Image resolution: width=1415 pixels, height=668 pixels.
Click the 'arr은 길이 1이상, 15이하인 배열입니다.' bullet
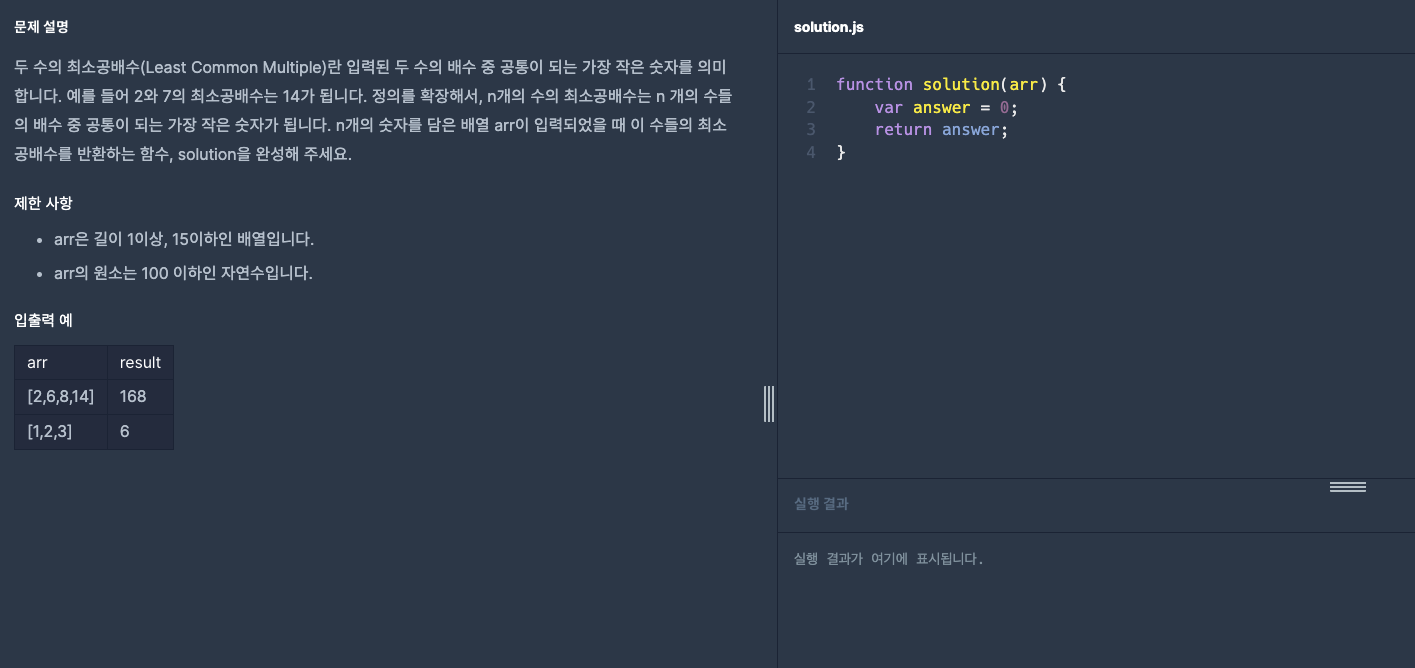tap(184, 239)
